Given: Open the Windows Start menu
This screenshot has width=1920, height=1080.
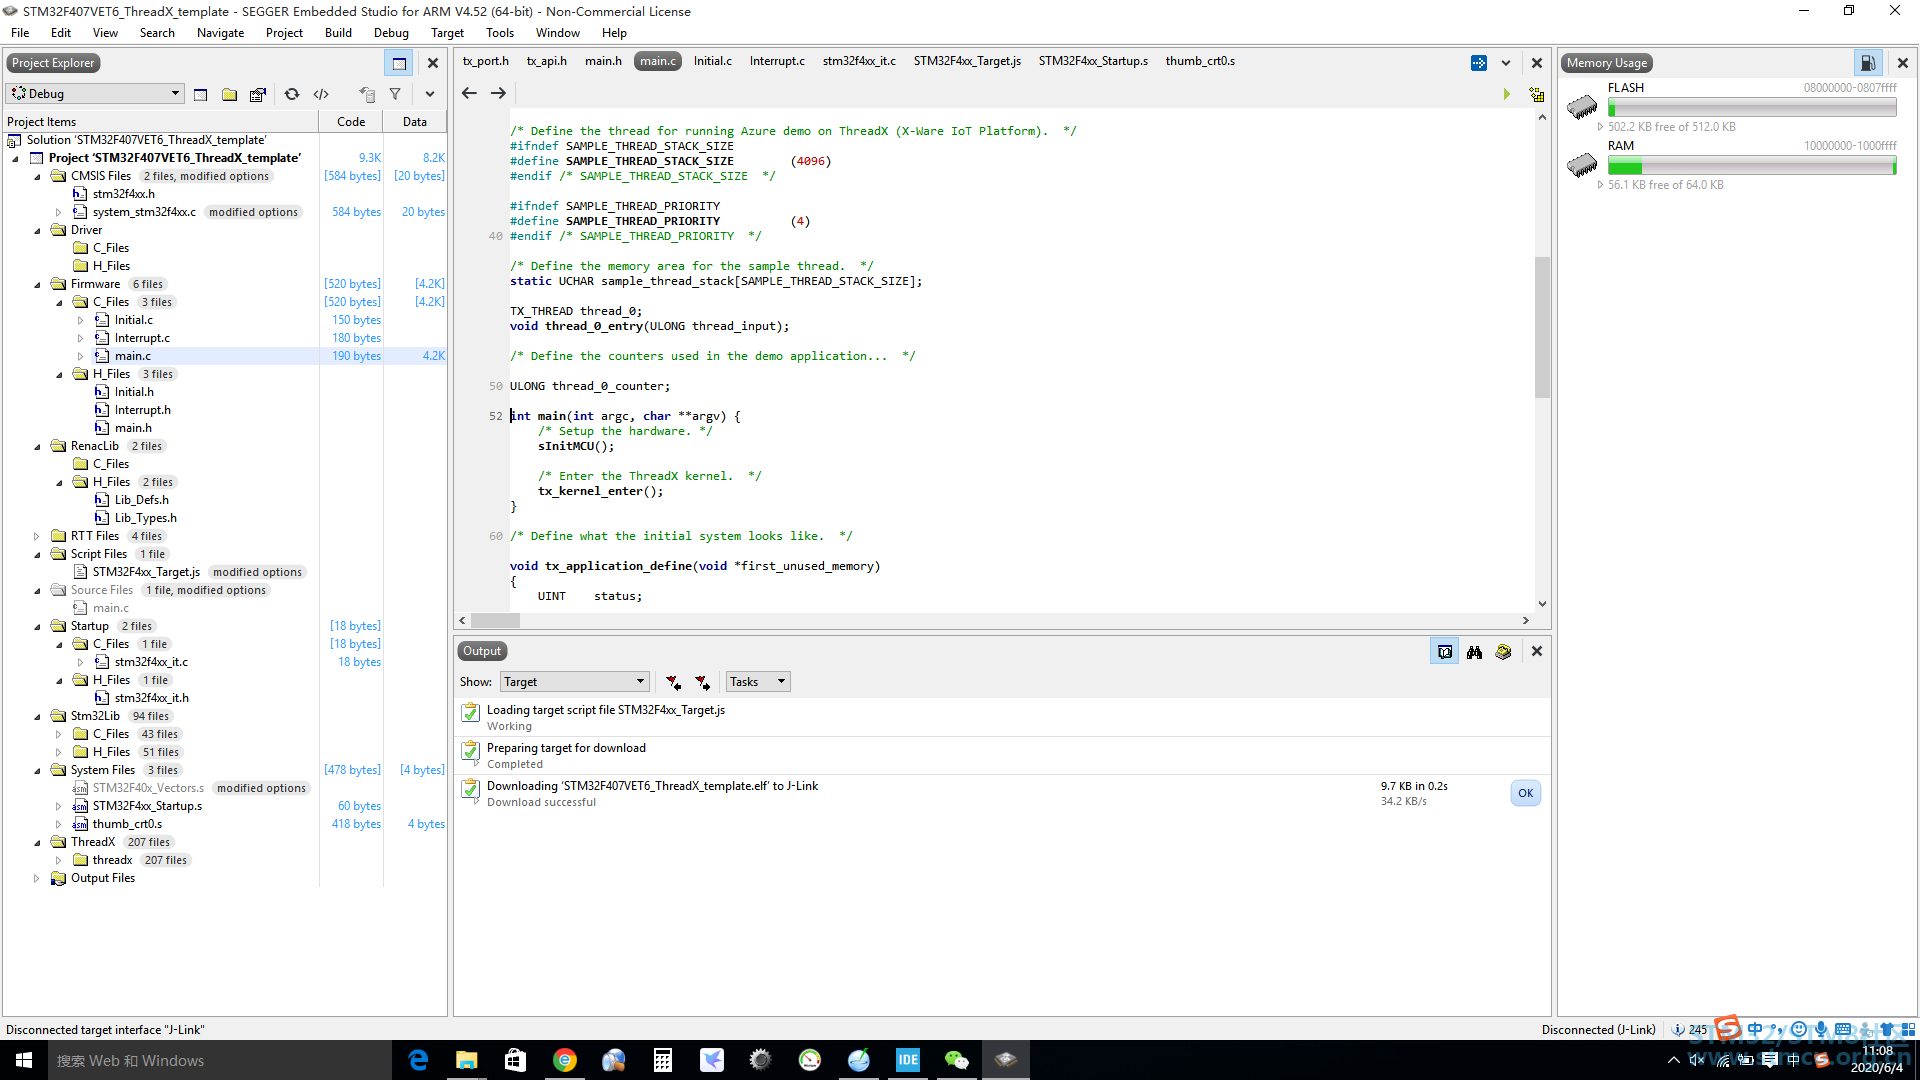Looking at the screenshot, I should (x=24, y=1060).
